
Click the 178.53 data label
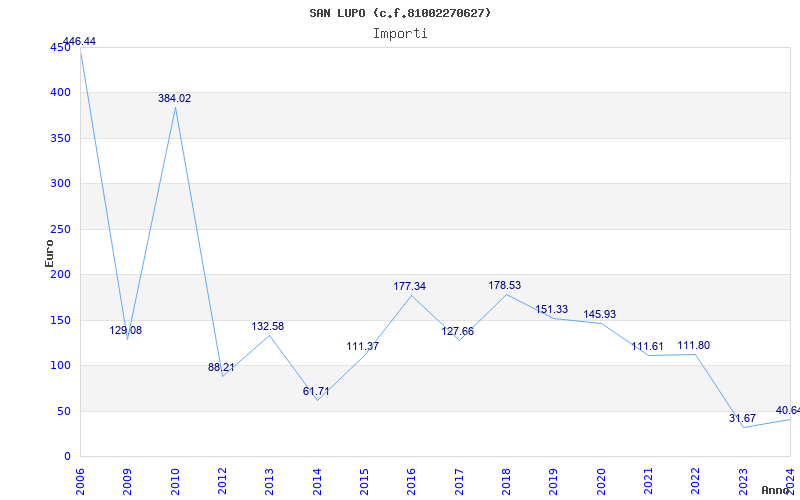click(x=505, y=286)
